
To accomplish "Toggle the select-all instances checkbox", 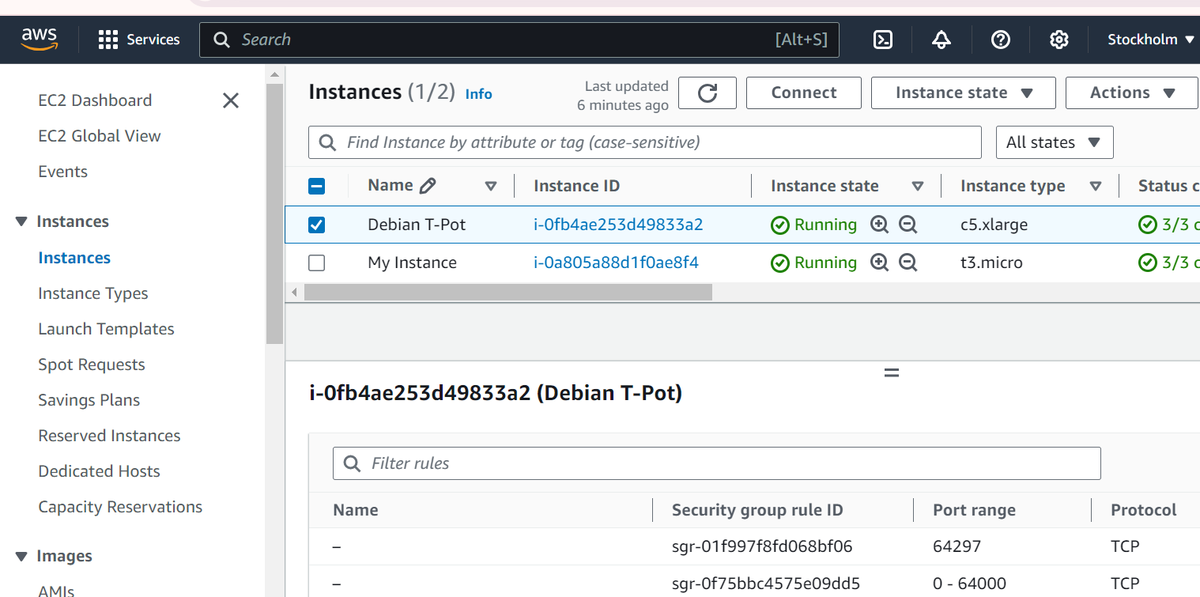I will (x=316, y=186).
